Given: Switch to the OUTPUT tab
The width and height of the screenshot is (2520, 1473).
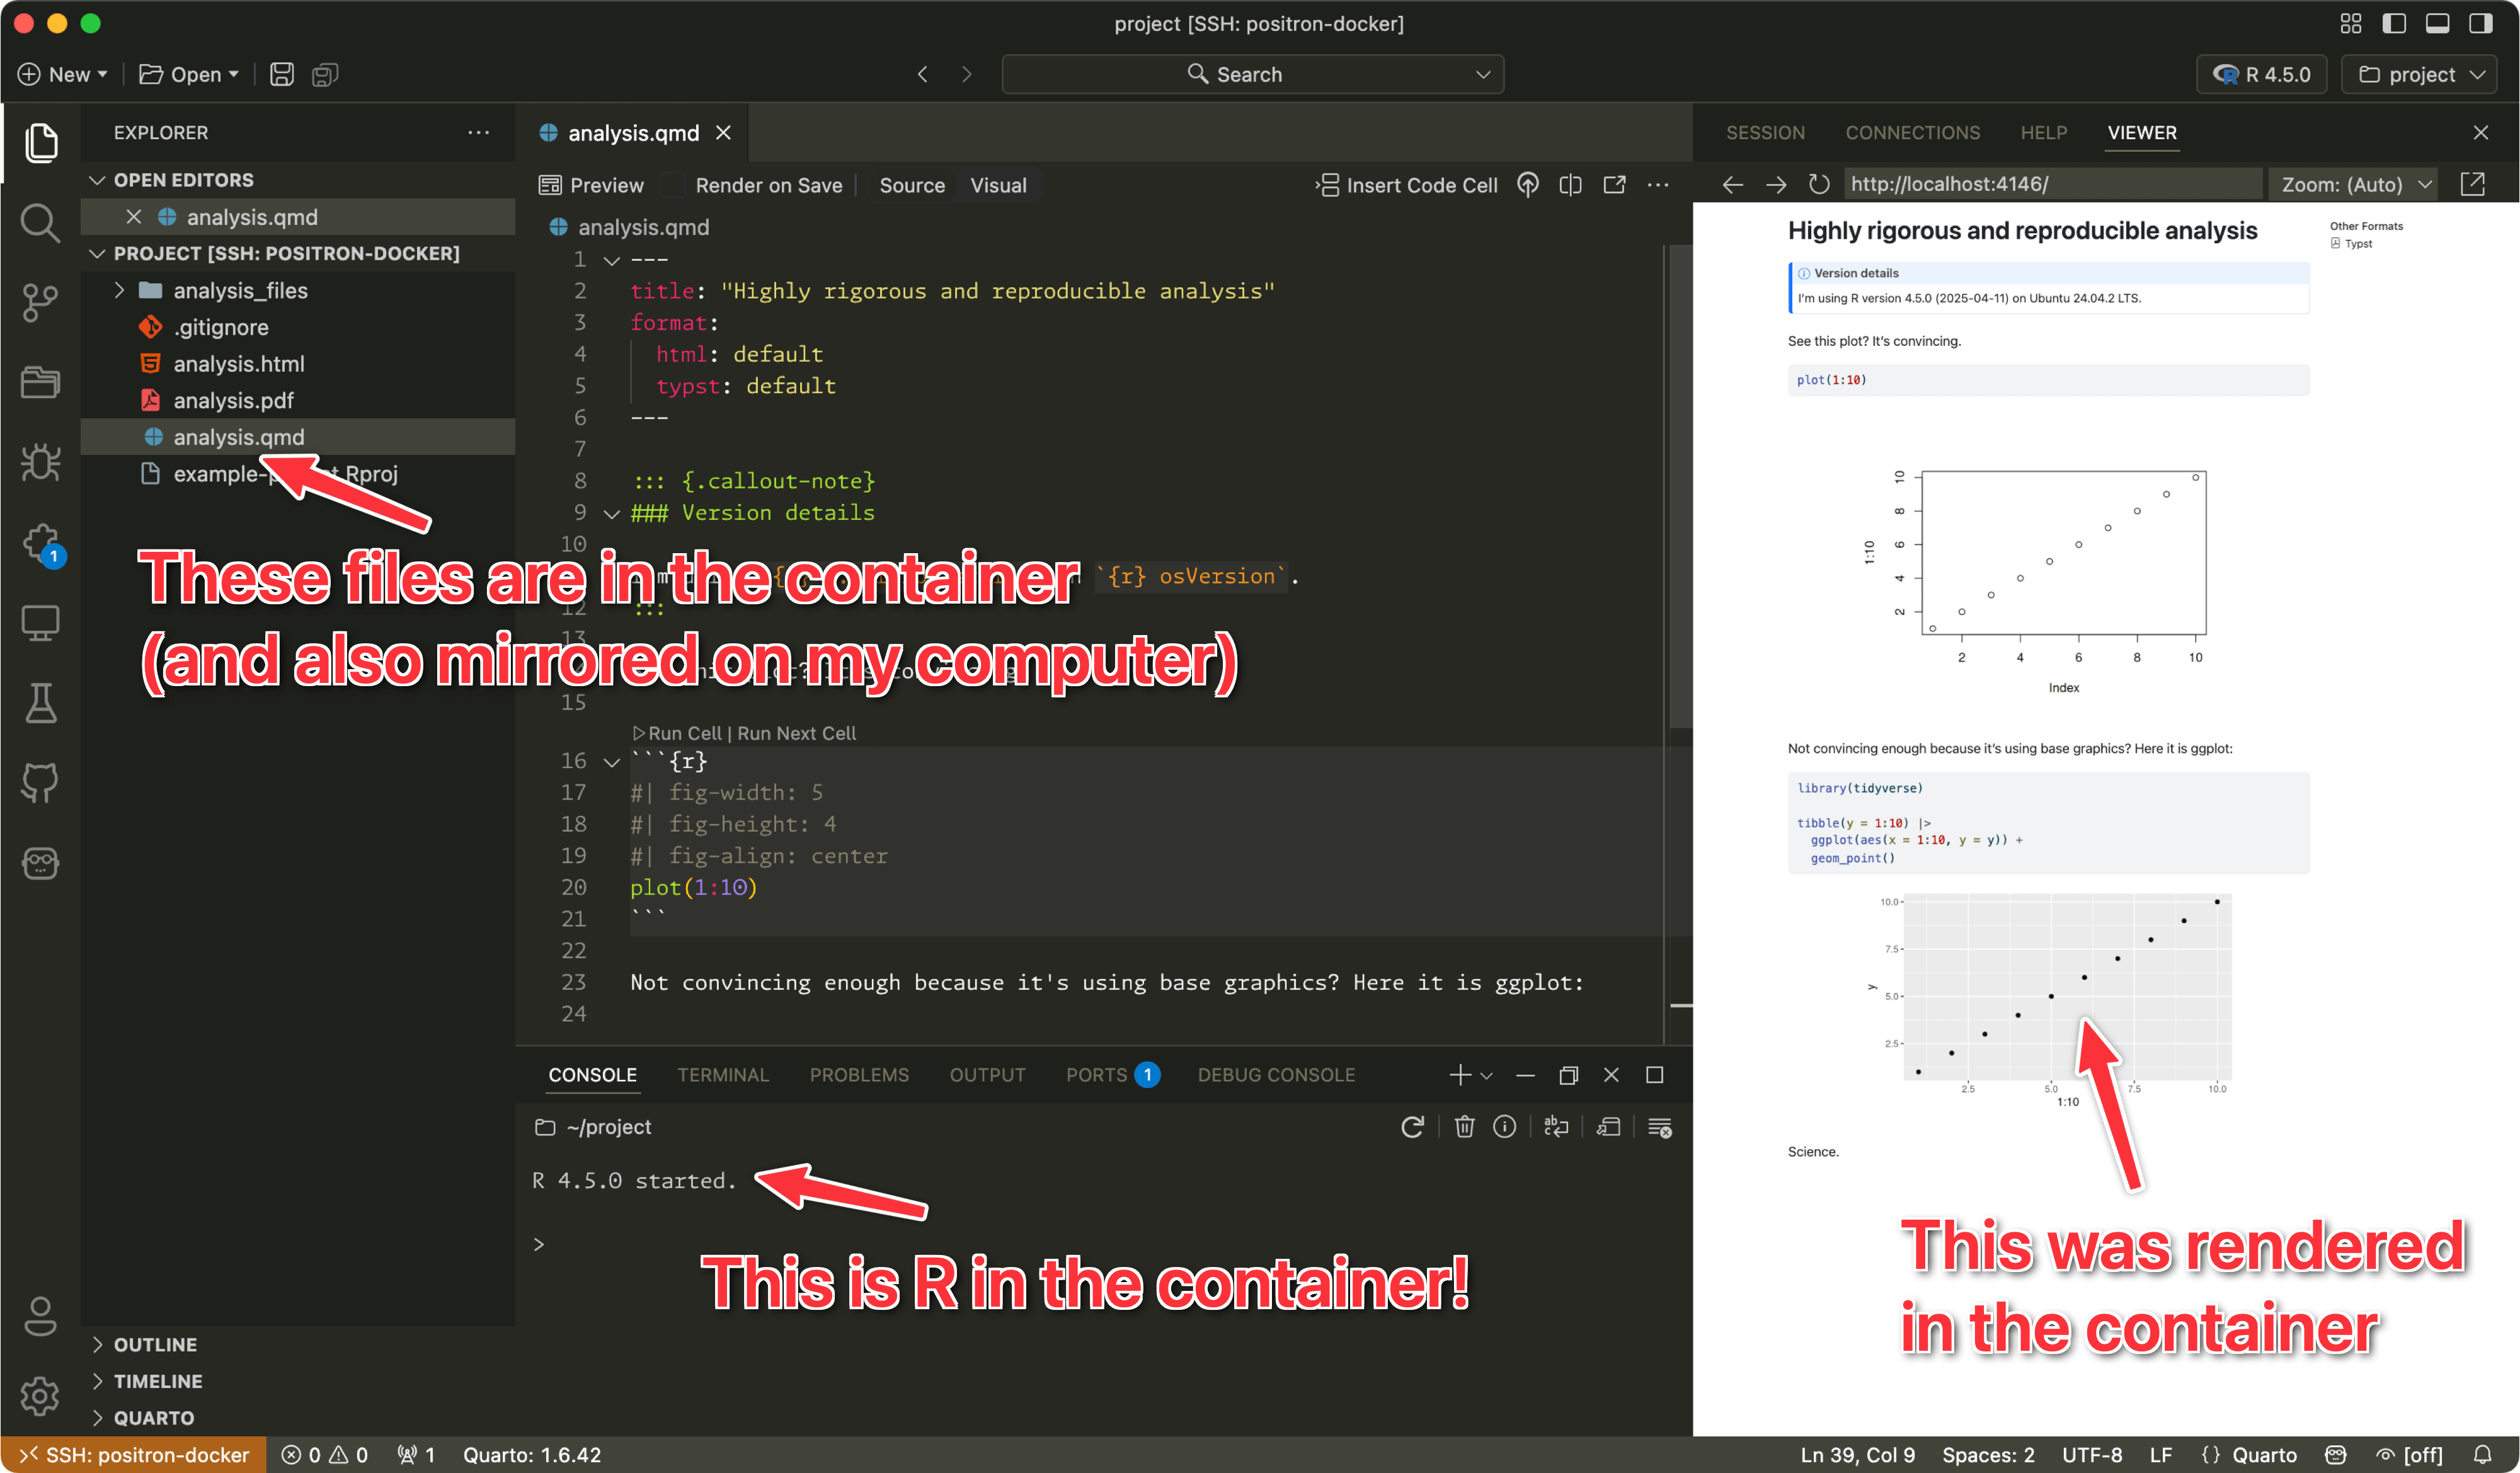Looking at the screenshot, I should 987,1076.
